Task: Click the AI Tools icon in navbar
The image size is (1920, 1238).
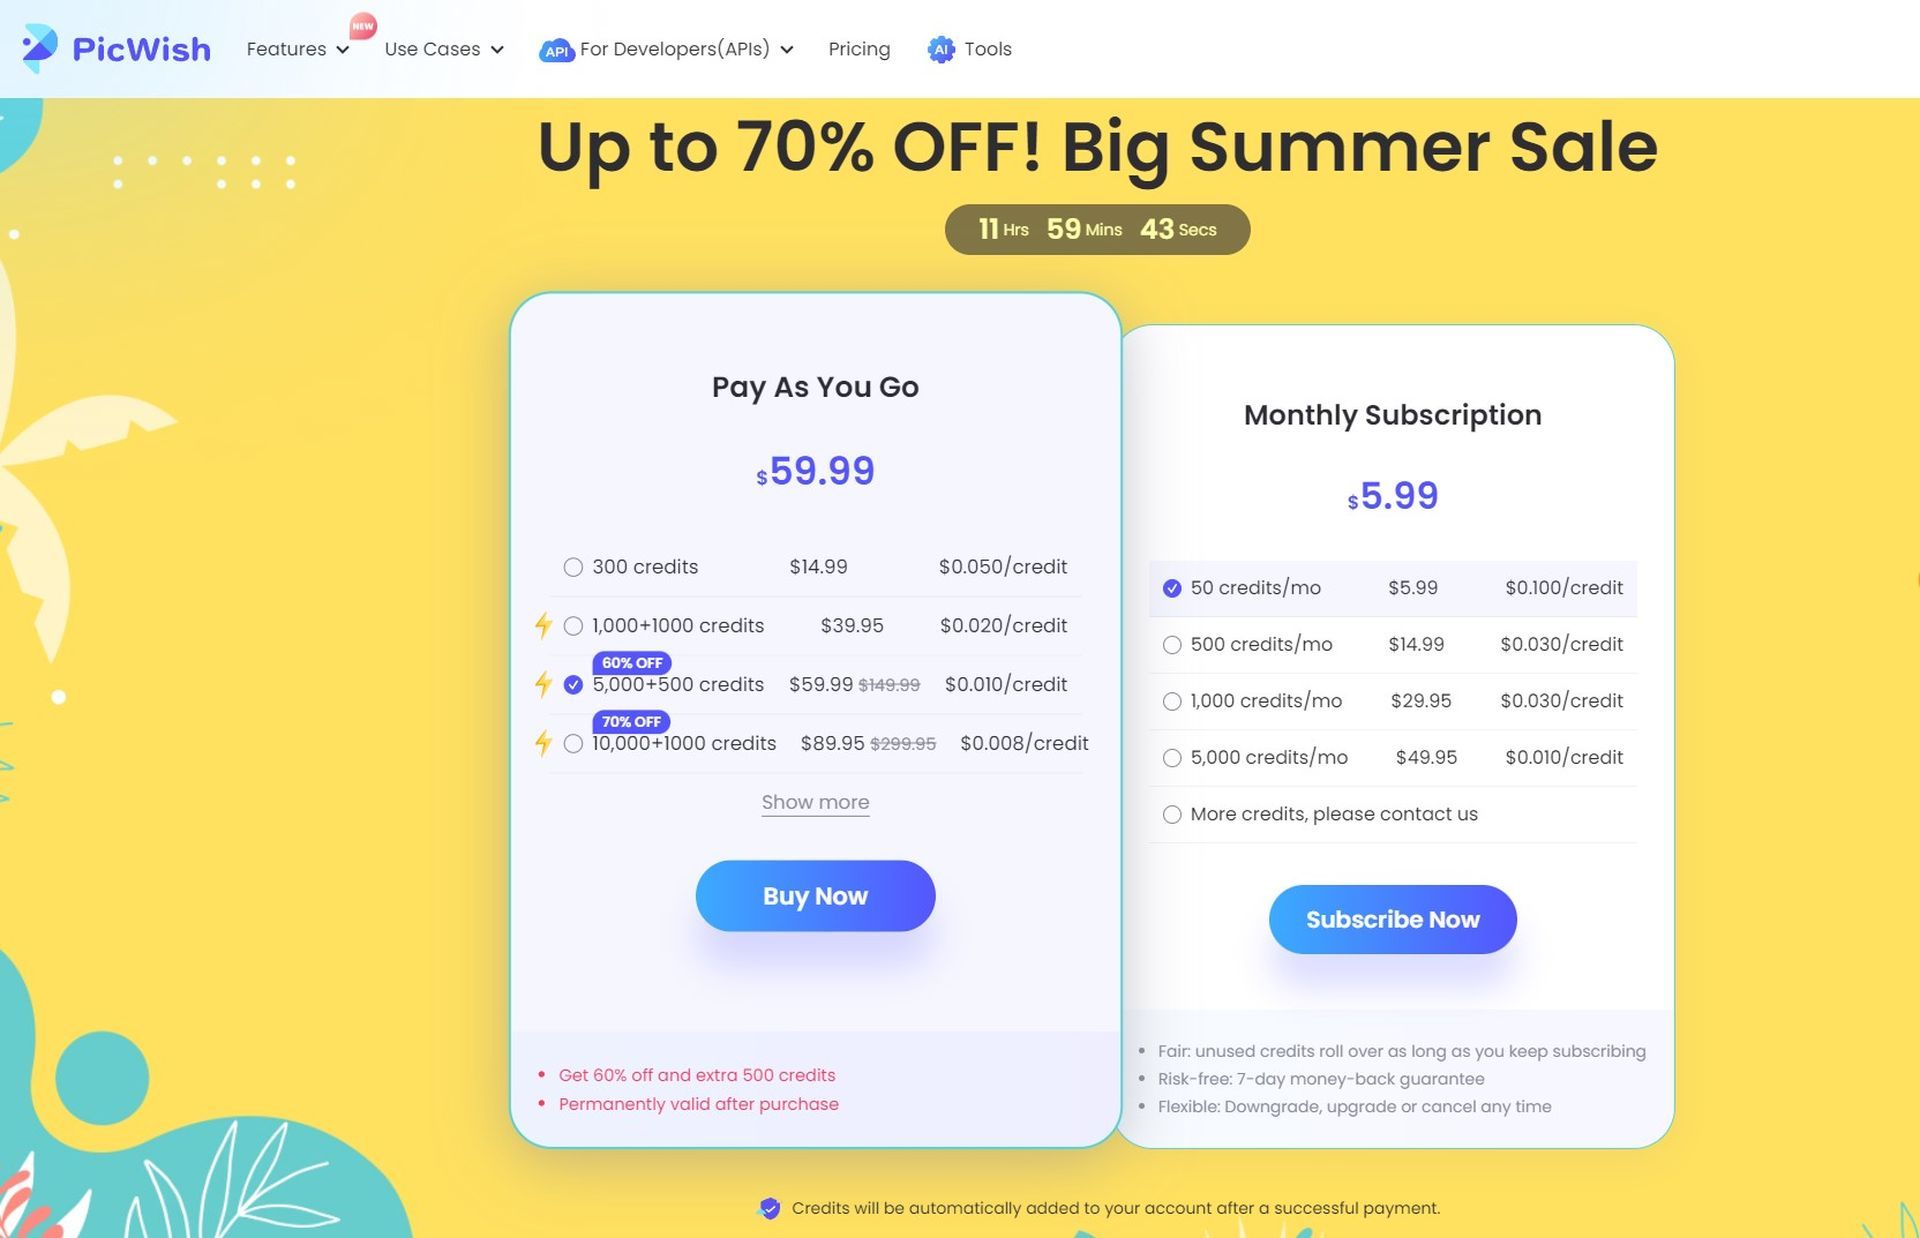Action: point(939,49)
